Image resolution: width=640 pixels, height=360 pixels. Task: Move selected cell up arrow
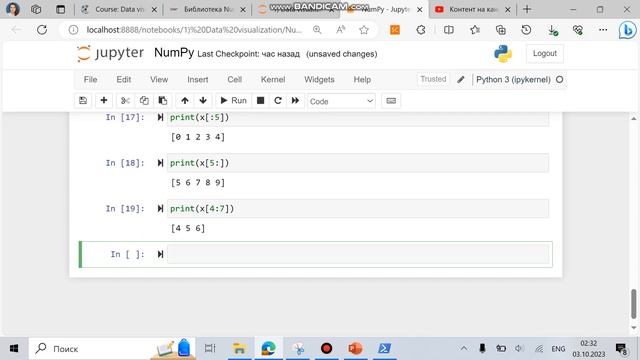[x=185, y=100]
